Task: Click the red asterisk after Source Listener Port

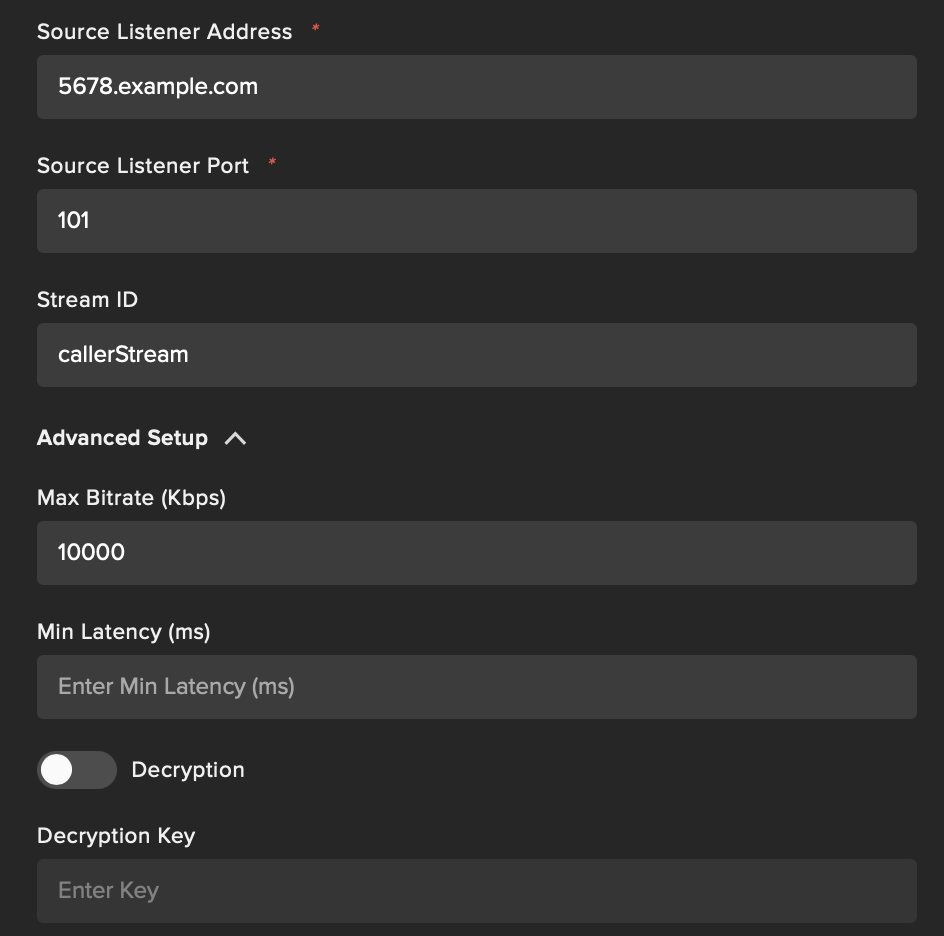Action: pos(272,163)
